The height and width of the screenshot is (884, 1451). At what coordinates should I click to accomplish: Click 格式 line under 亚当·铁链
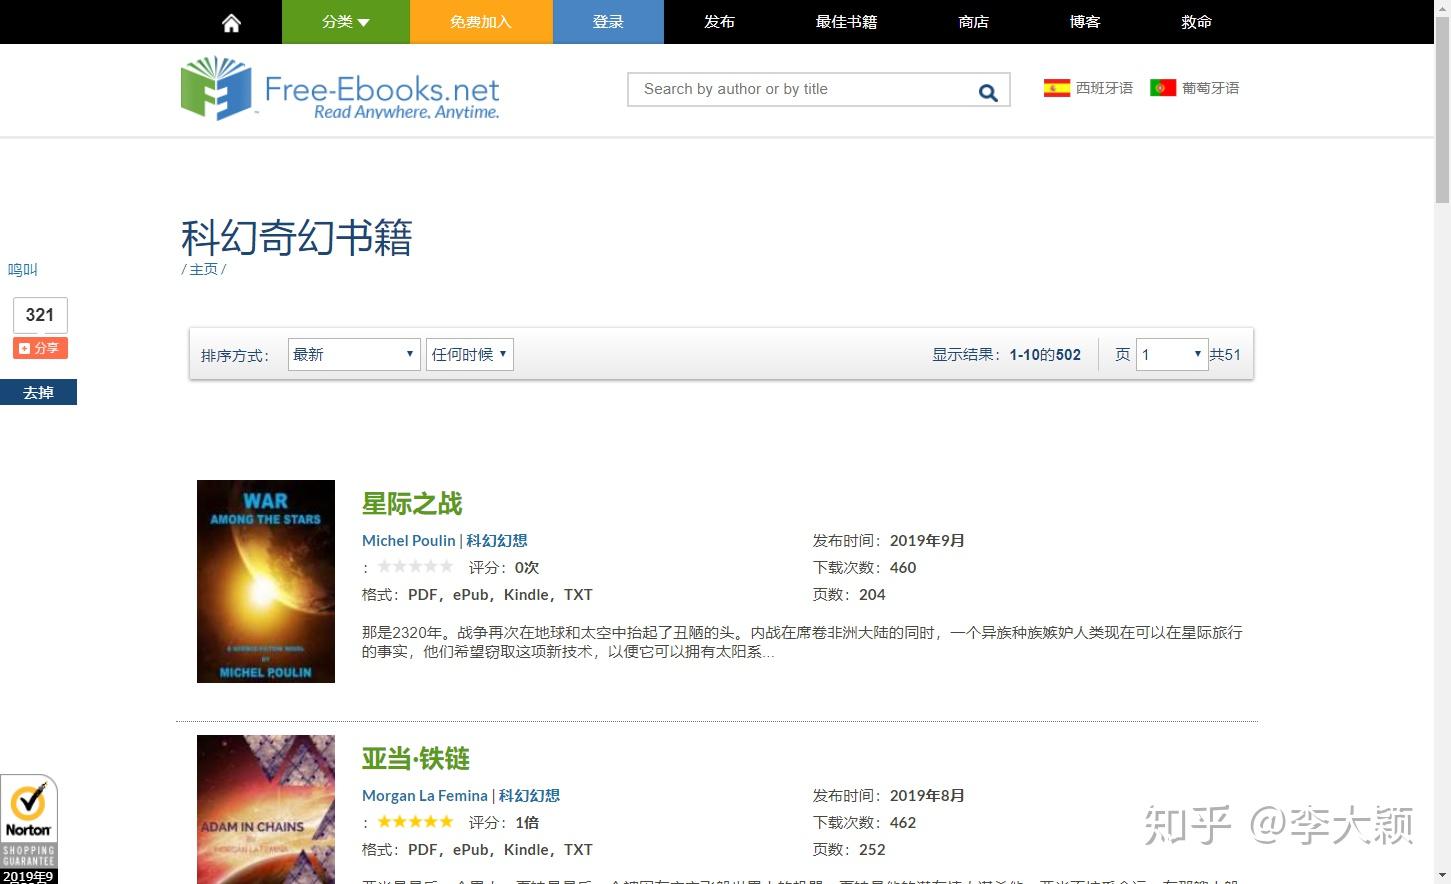477,850
